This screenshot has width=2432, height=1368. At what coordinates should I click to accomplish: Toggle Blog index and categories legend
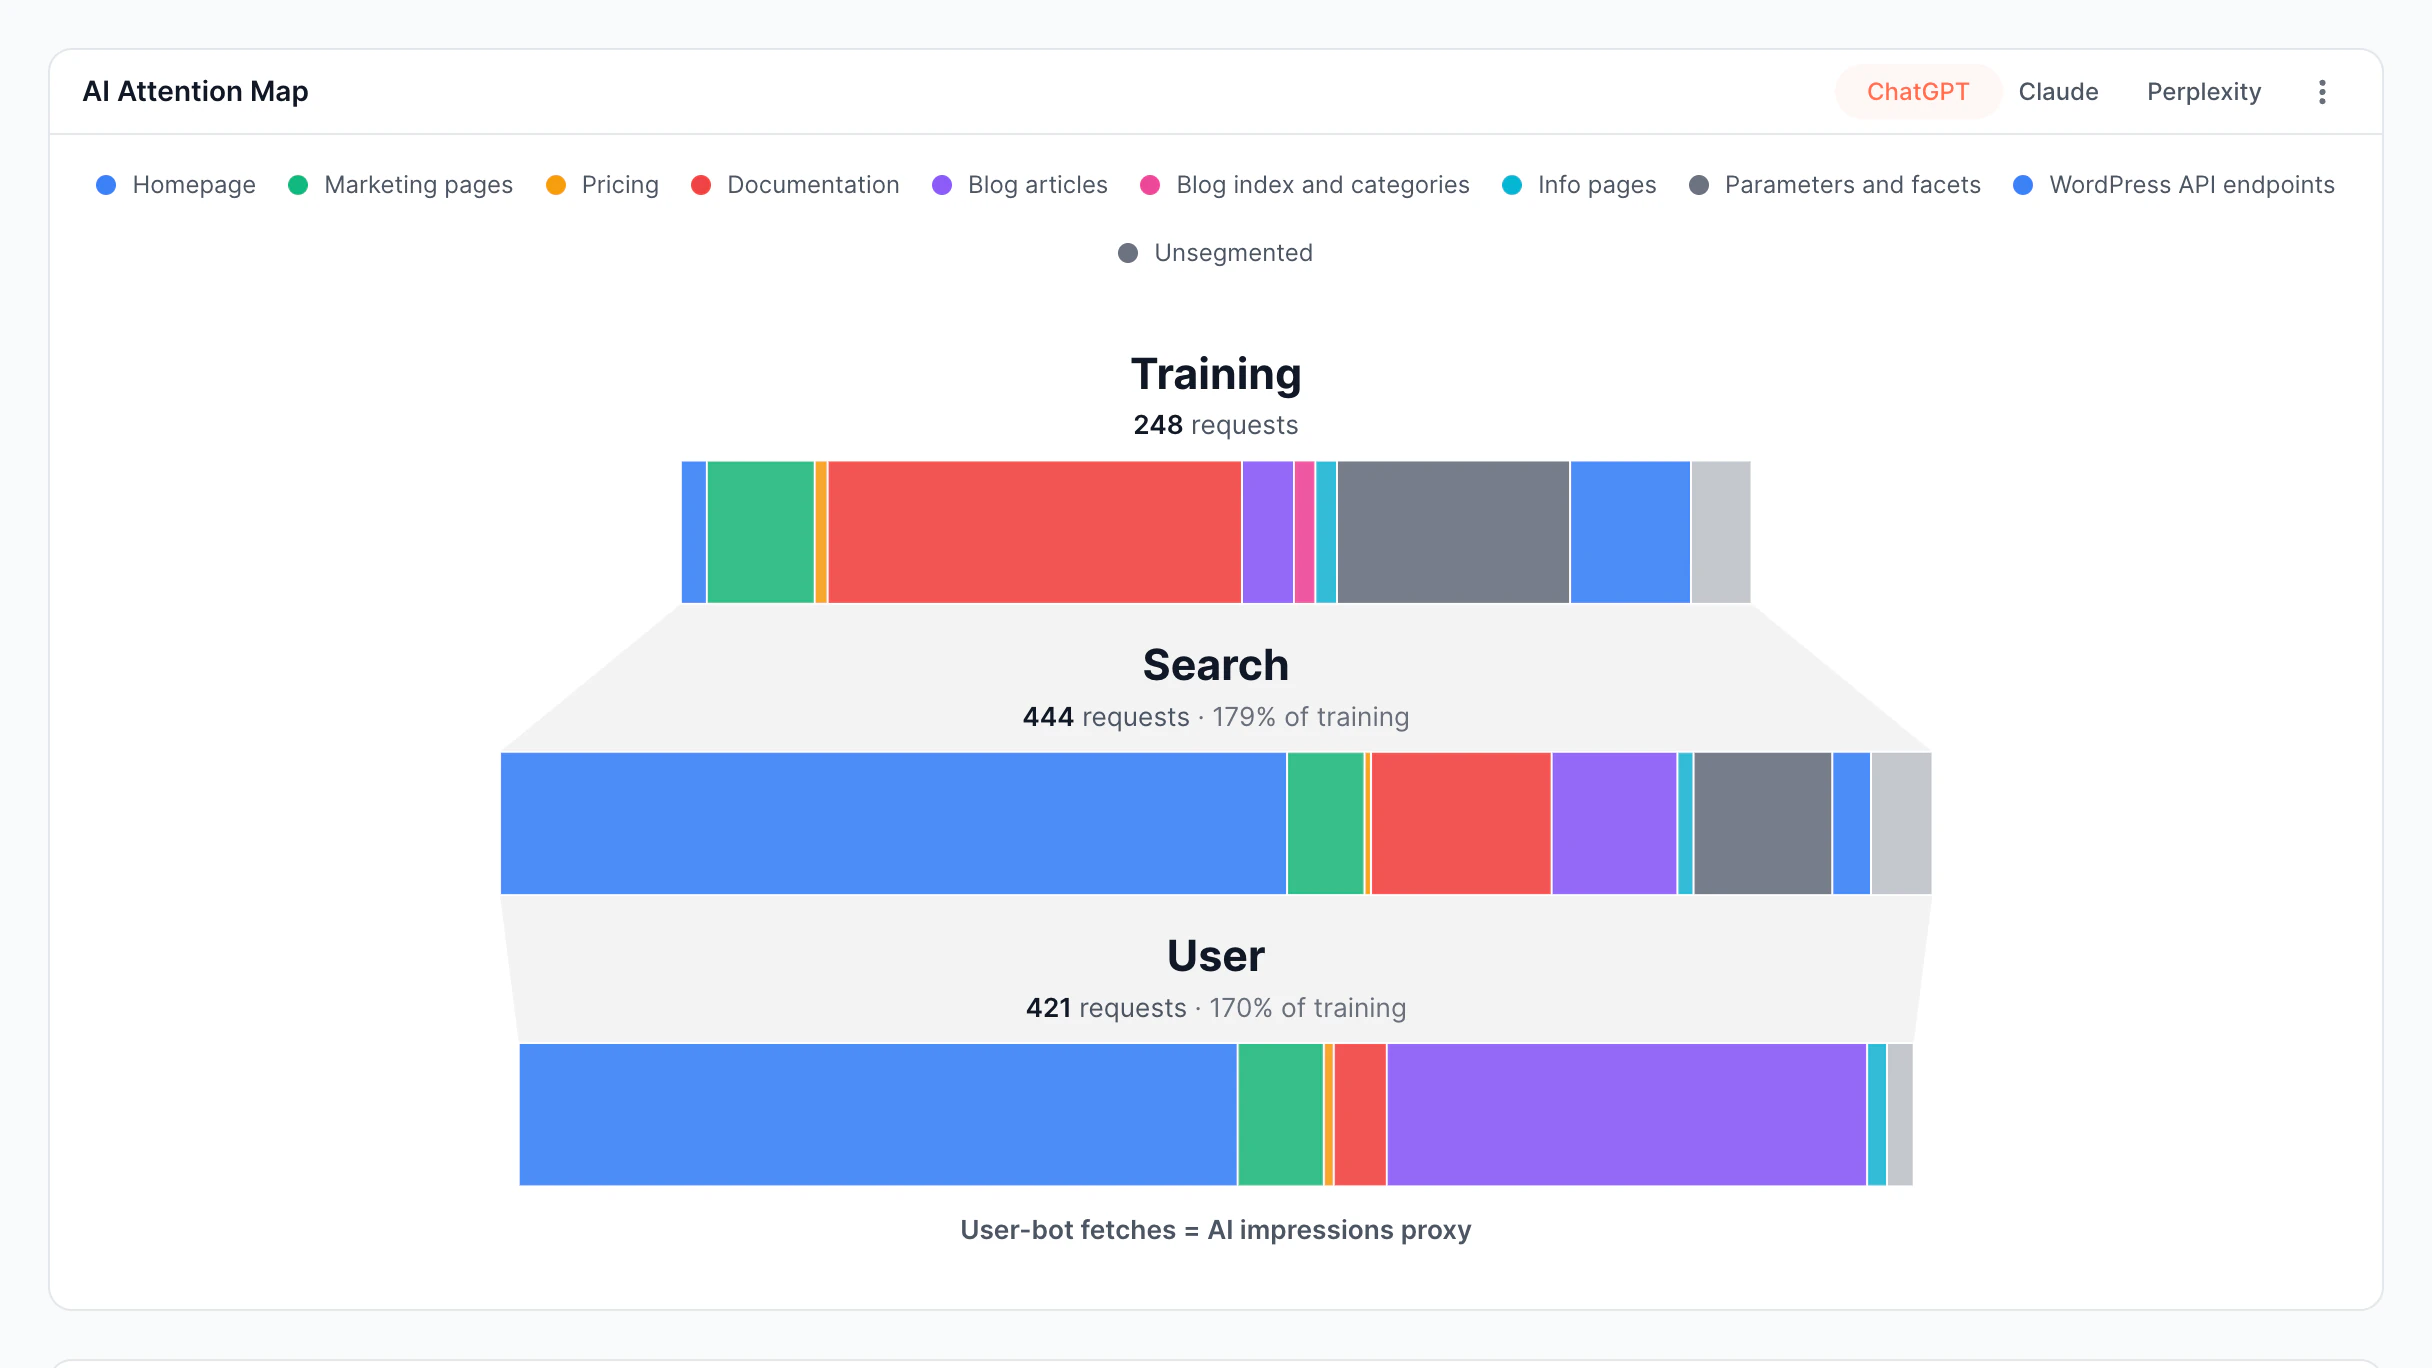point(1304,185)
